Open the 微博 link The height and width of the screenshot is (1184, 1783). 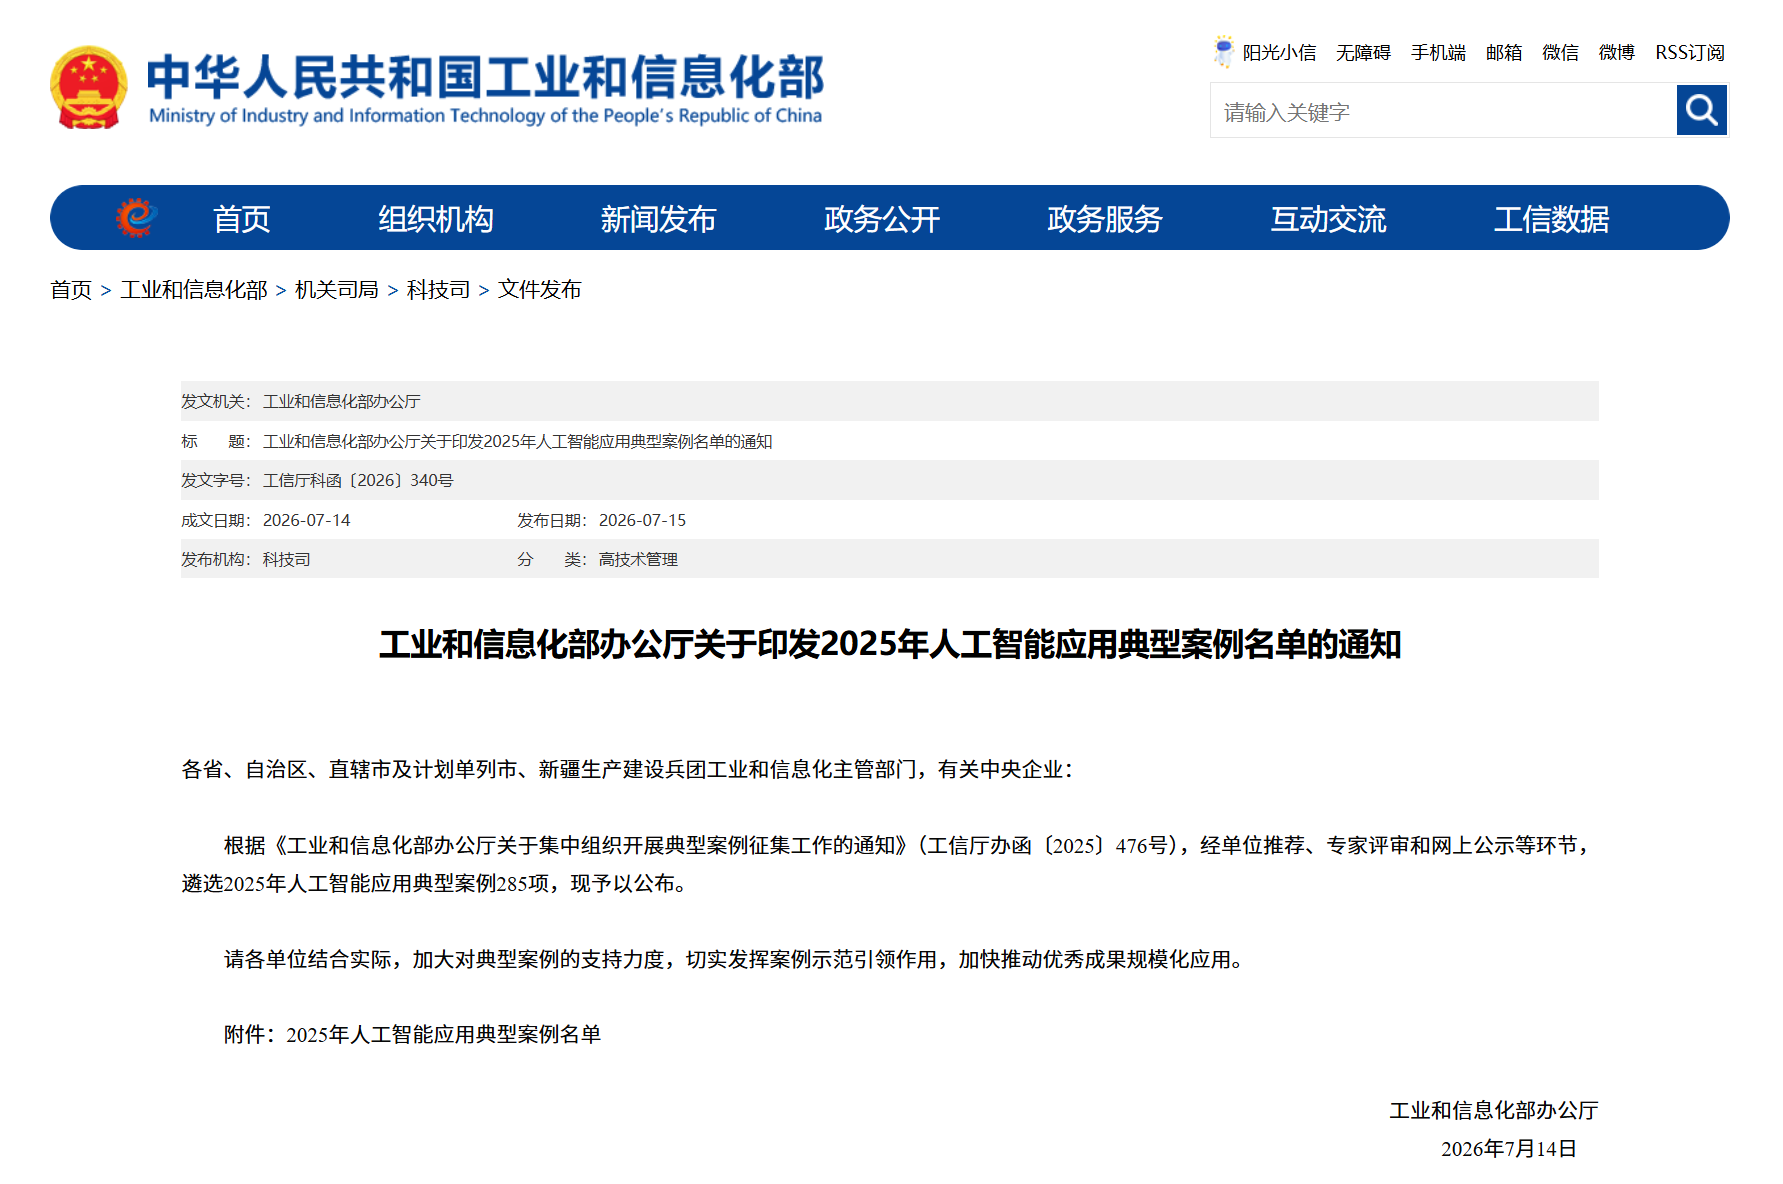click(1616, 52)
